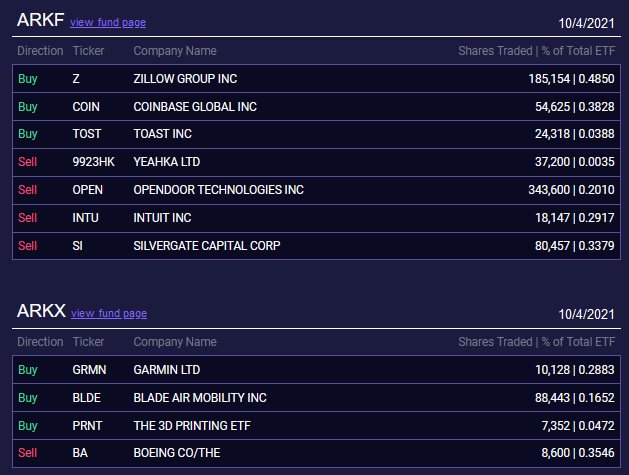This screenshot has height=475, width=629.
Task: Click the Sell label in the Opendoor row
Action: click(28, 190)
